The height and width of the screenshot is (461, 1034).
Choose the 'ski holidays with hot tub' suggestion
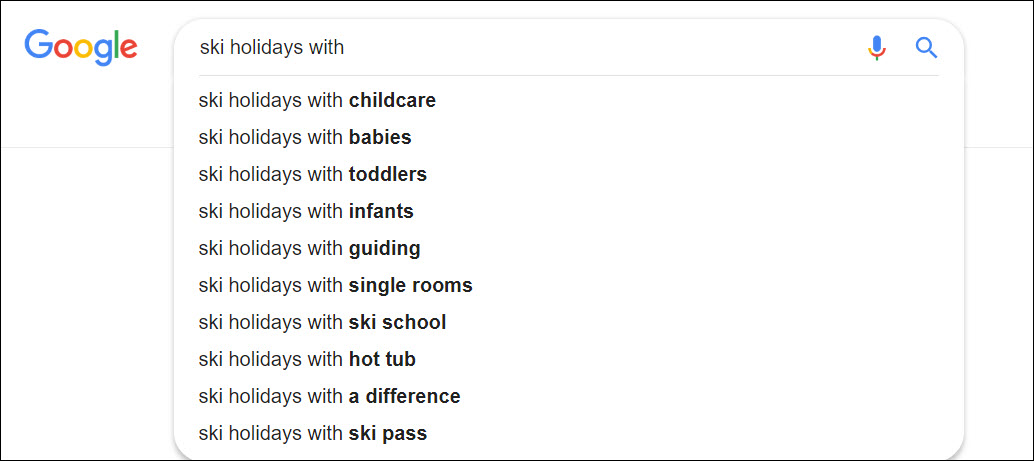coord(568,359)
